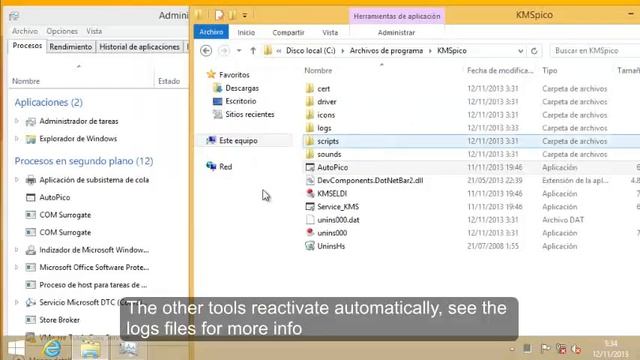The width and height of the screenshot is (640, 360).
Task: Click the volume speaker tray icon
Action: pos(576,349)
